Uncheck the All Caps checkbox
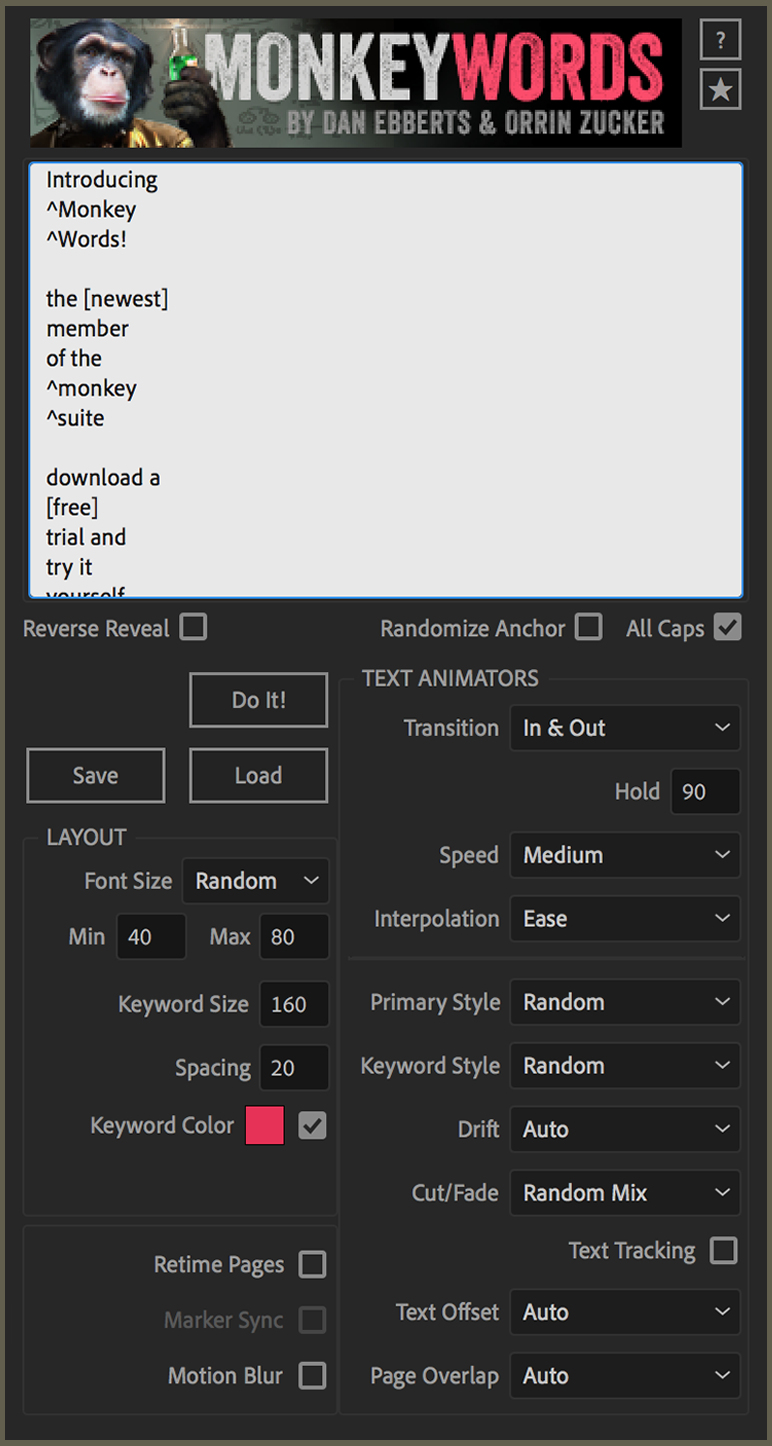772x1446 pixels. 728,628
